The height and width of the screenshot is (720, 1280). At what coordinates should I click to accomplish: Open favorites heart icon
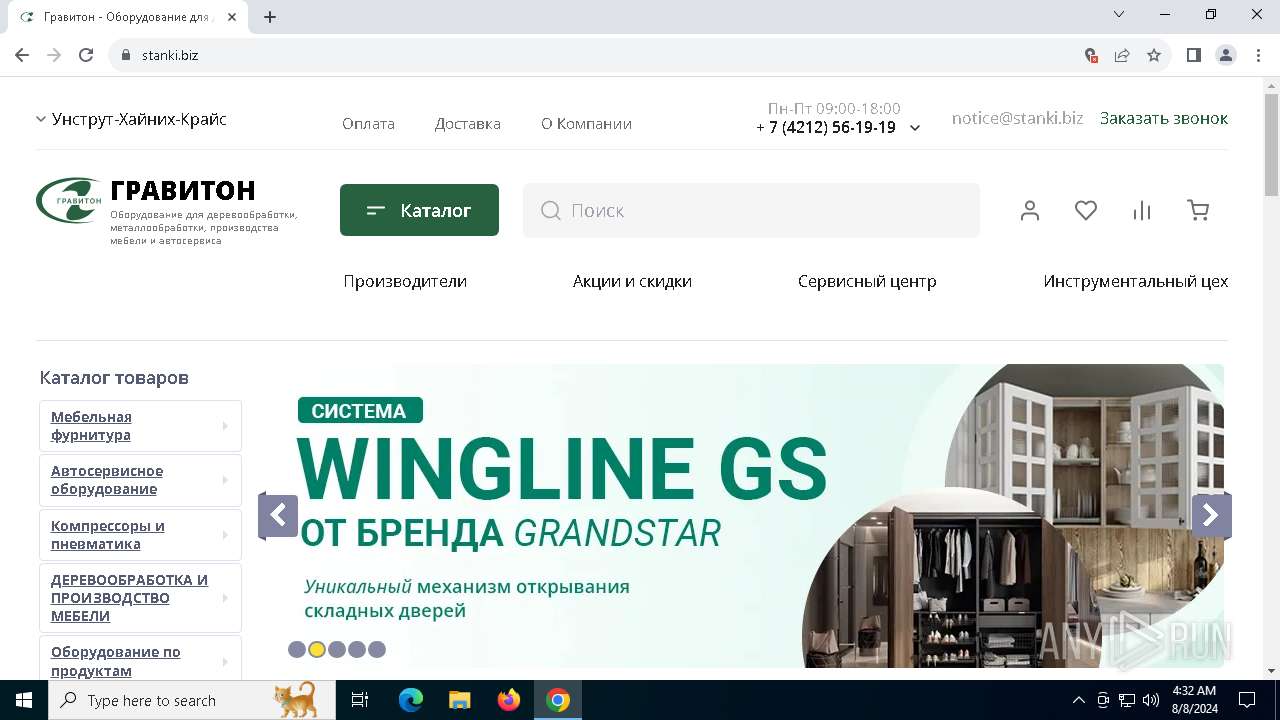click(x=1086, y=210)
